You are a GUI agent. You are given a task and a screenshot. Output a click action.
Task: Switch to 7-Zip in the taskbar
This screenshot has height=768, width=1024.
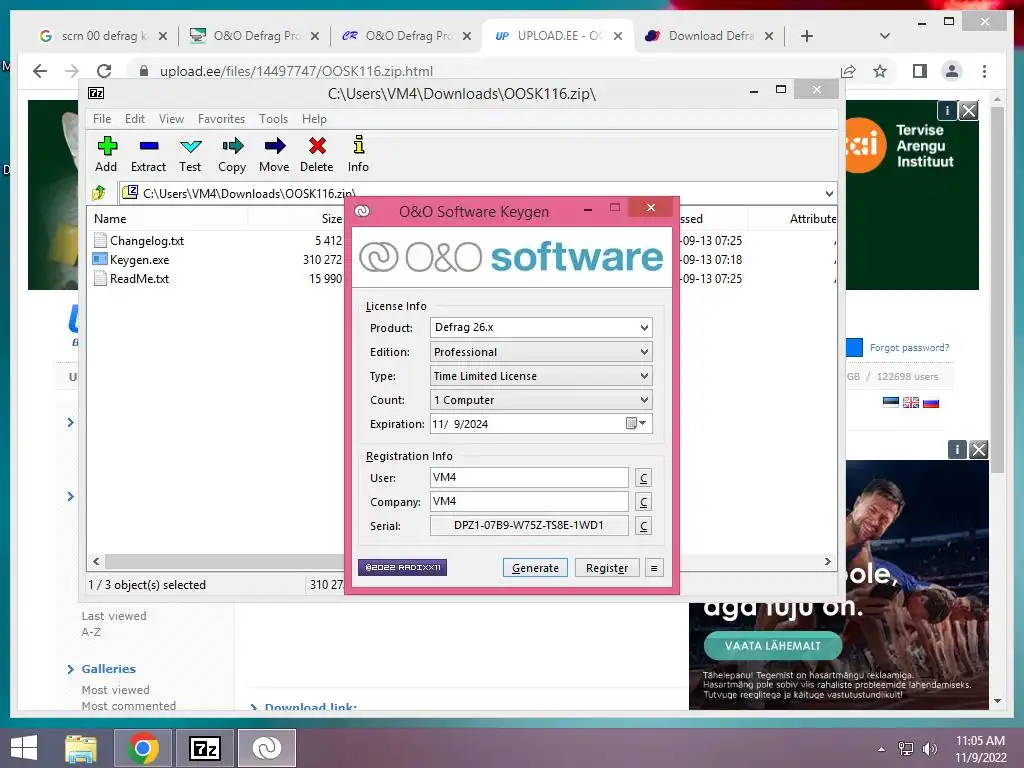coord(204,748)
